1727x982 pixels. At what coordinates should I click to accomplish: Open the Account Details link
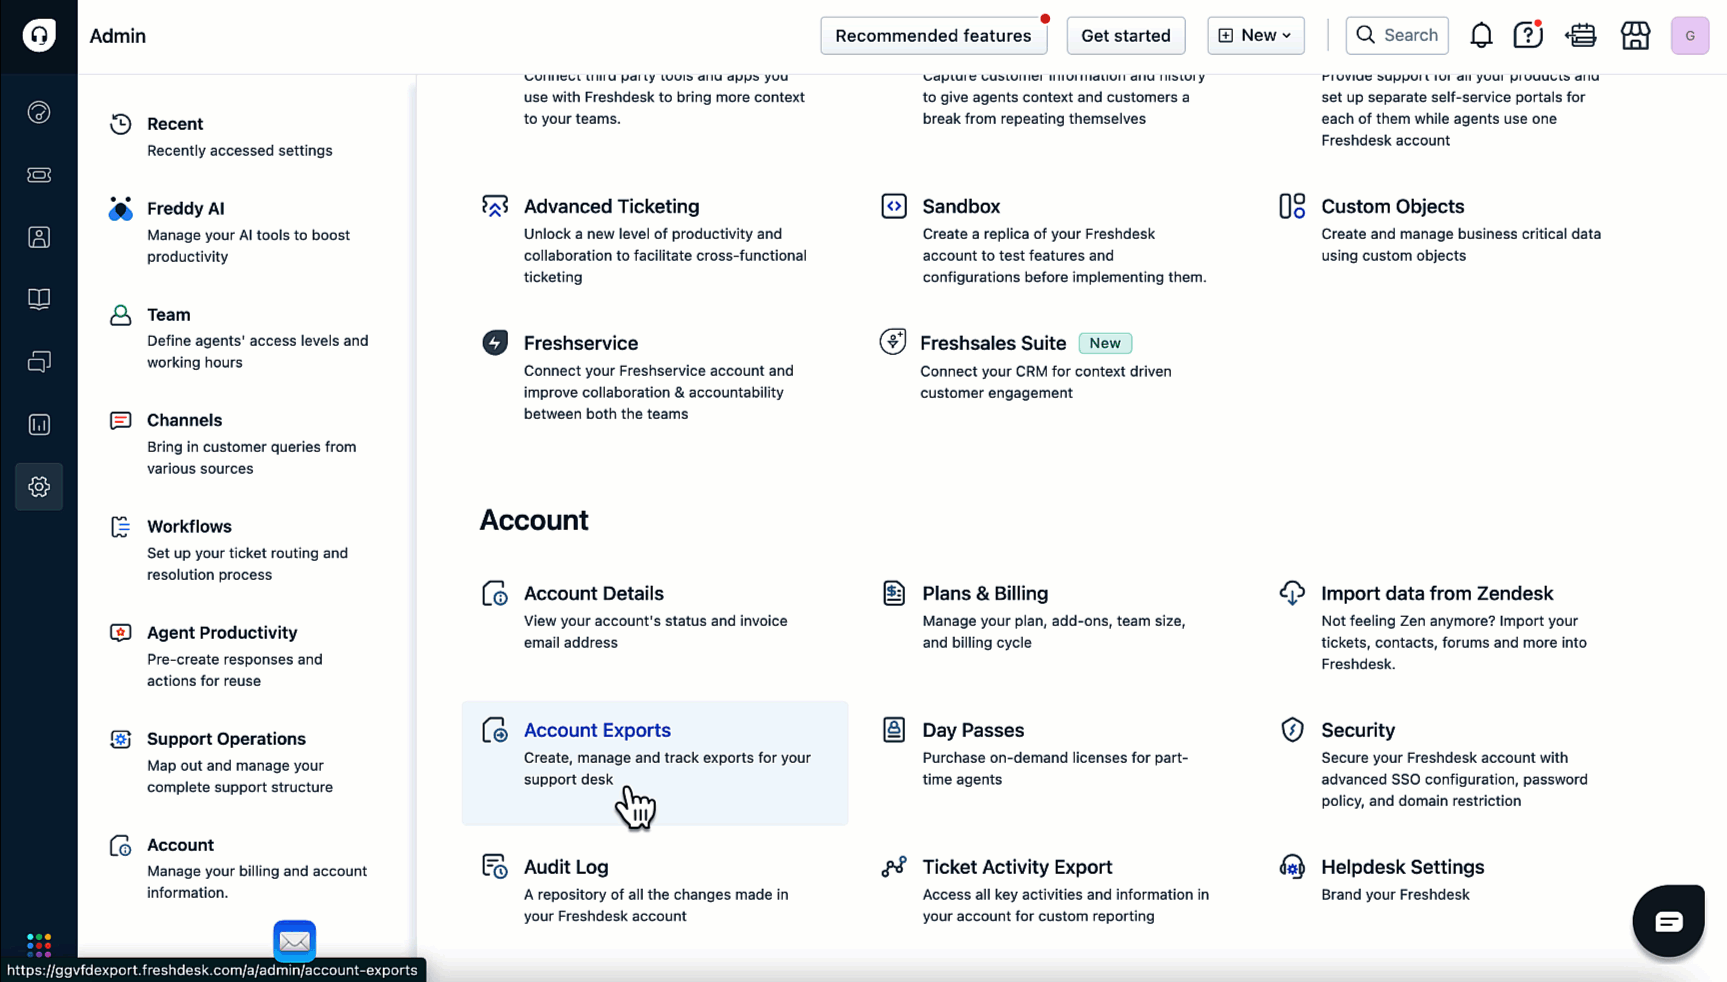tap(594, 593)
